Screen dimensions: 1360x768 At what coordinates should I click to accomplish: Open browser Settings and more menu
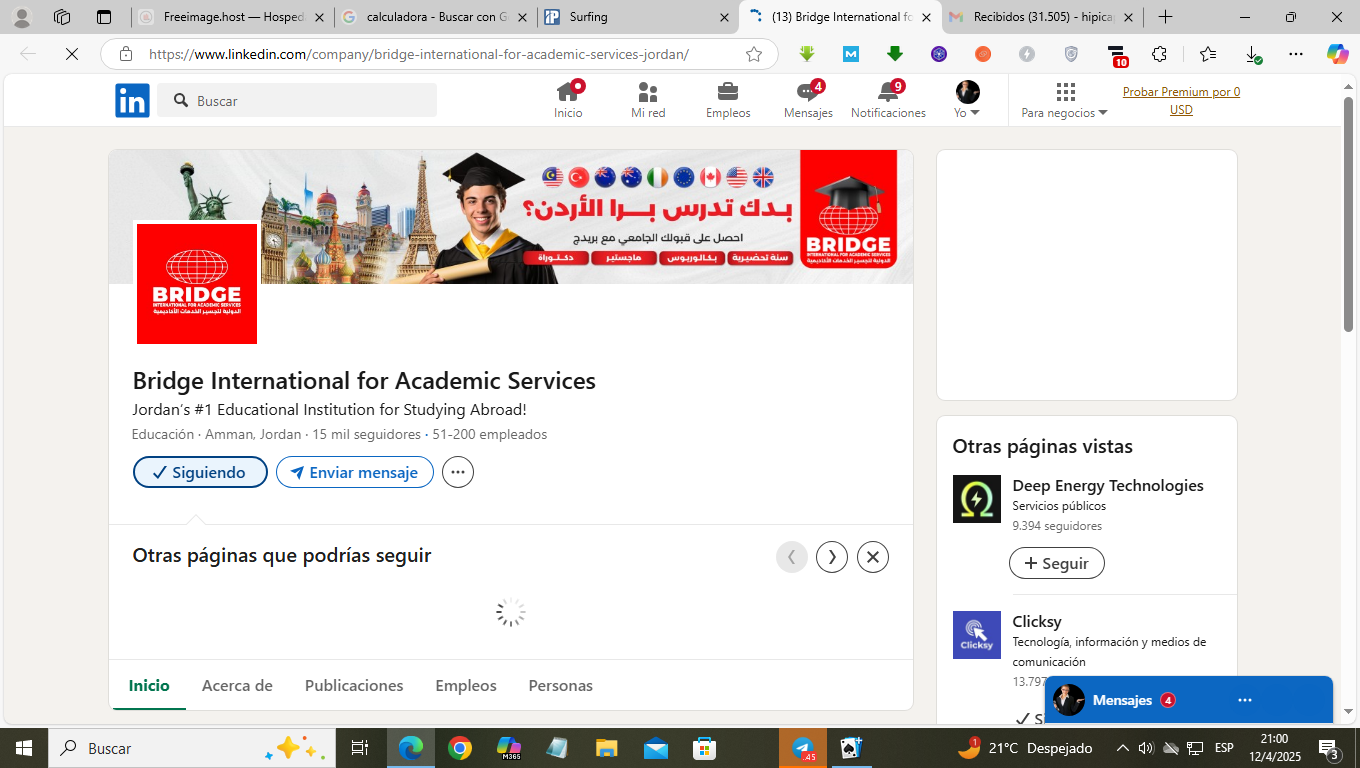tap(1296, 54)
